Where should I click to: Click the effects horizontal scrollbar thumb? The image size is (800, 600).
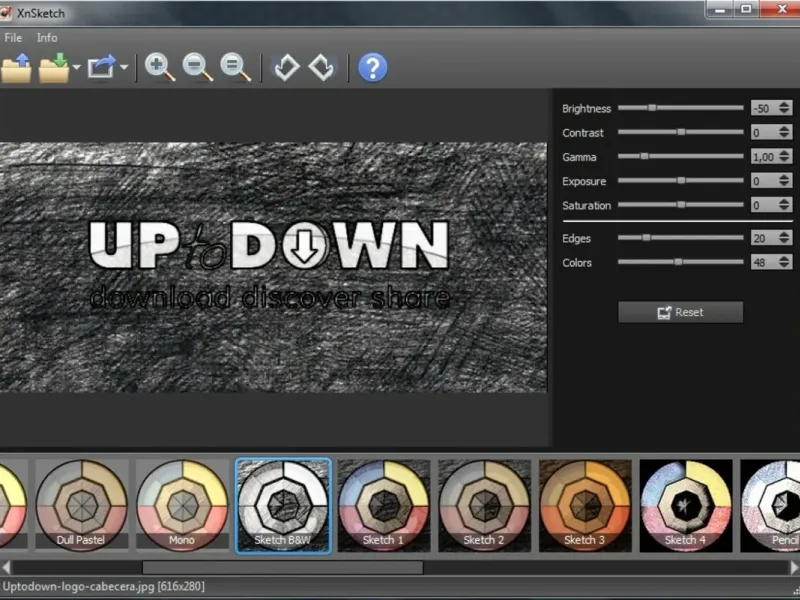coord(283,567)
